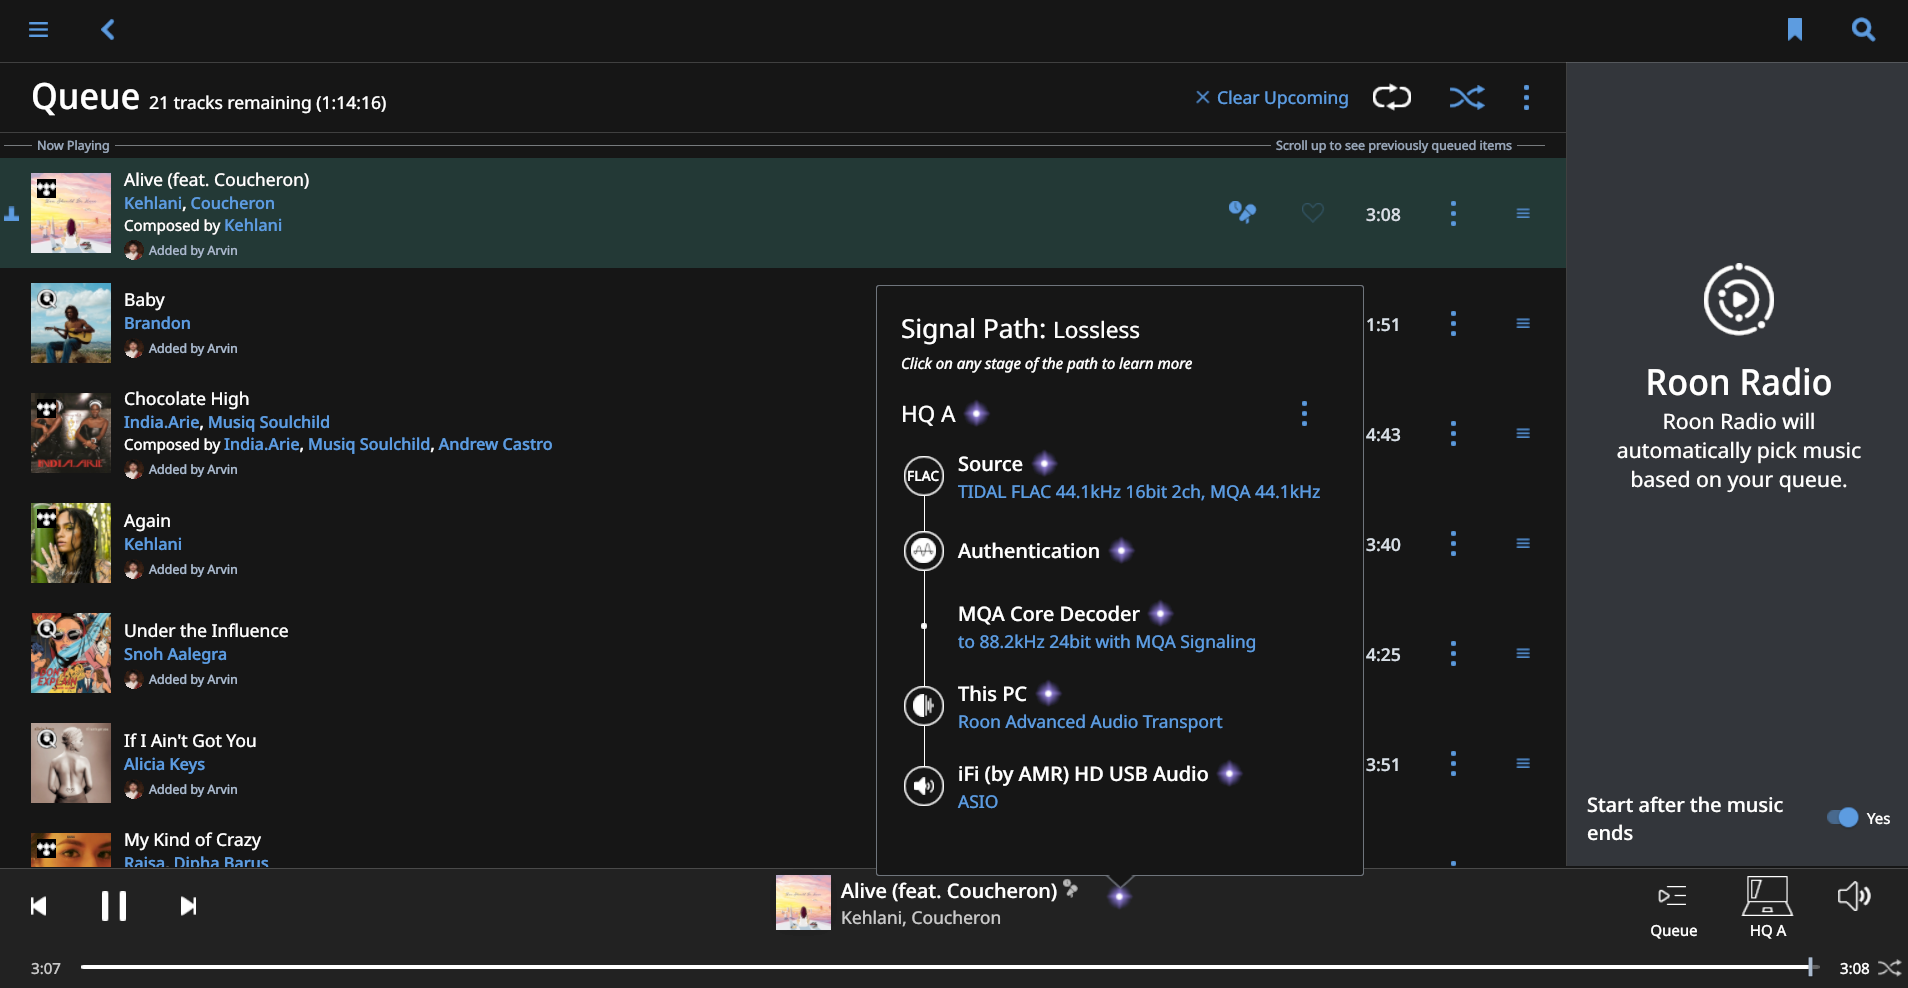
Task: Open the HQ A zone three-dot menu
Action: click(1304, 413)
